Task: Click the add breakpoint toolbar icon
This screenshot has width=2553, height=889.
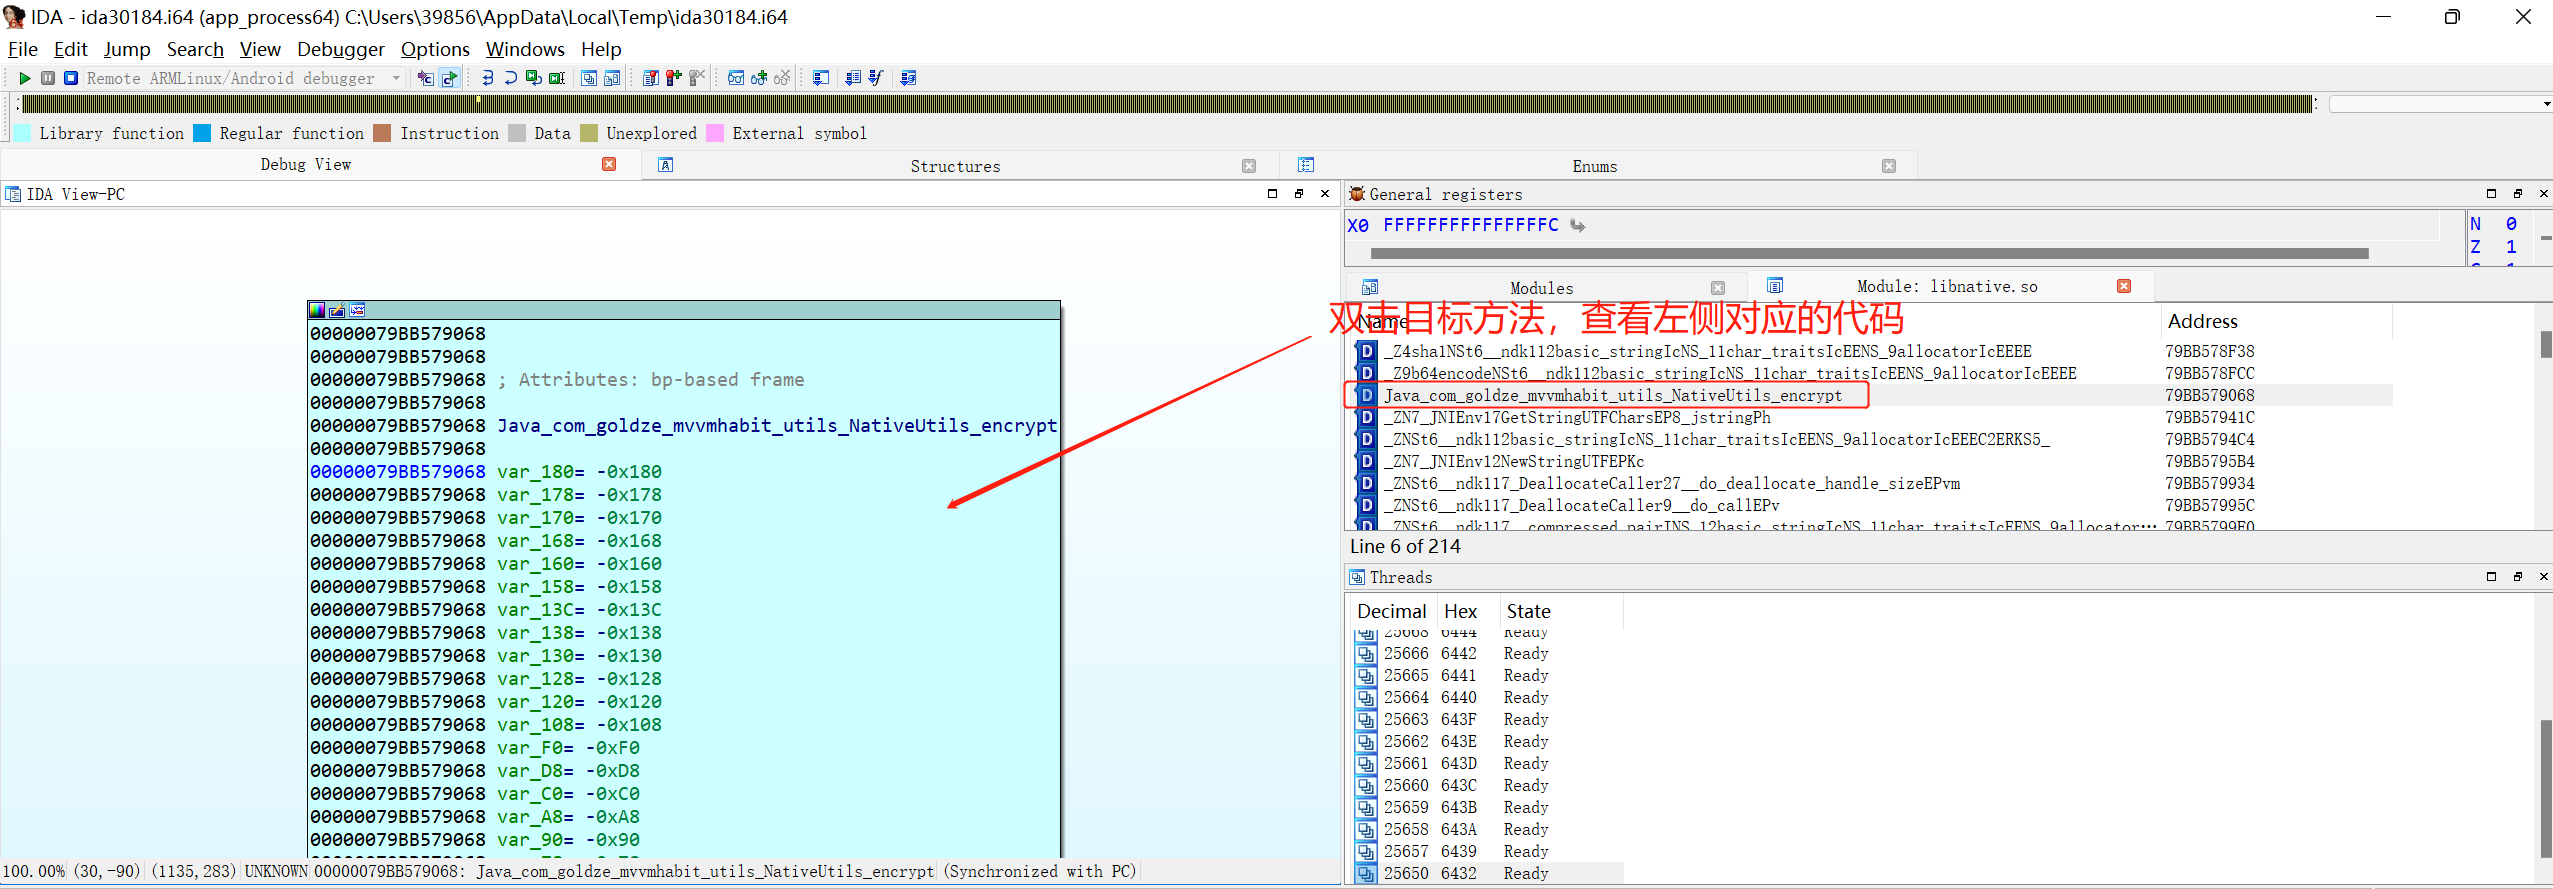Action: [674, 78]
